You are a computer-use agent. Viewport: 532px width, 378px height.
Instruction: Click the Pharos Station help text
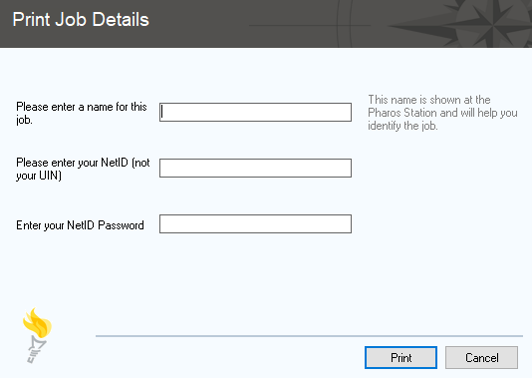click(x=442, y=113)
